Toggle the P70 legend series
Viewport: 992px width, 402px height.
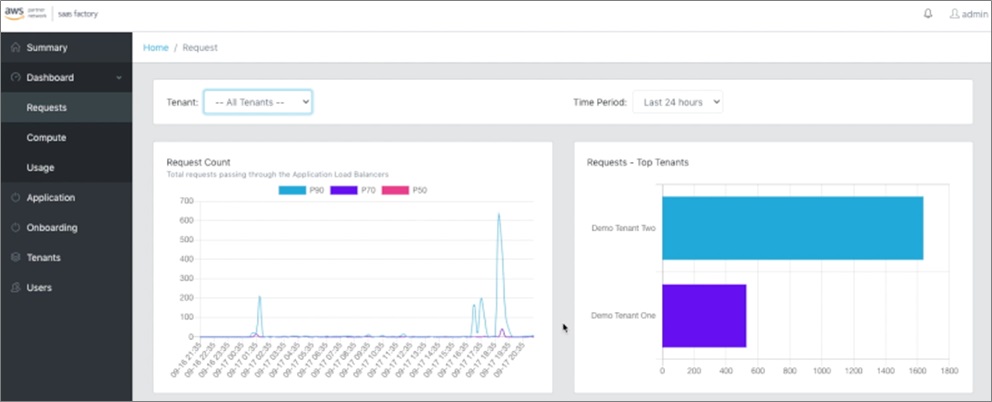click(353, 190)
